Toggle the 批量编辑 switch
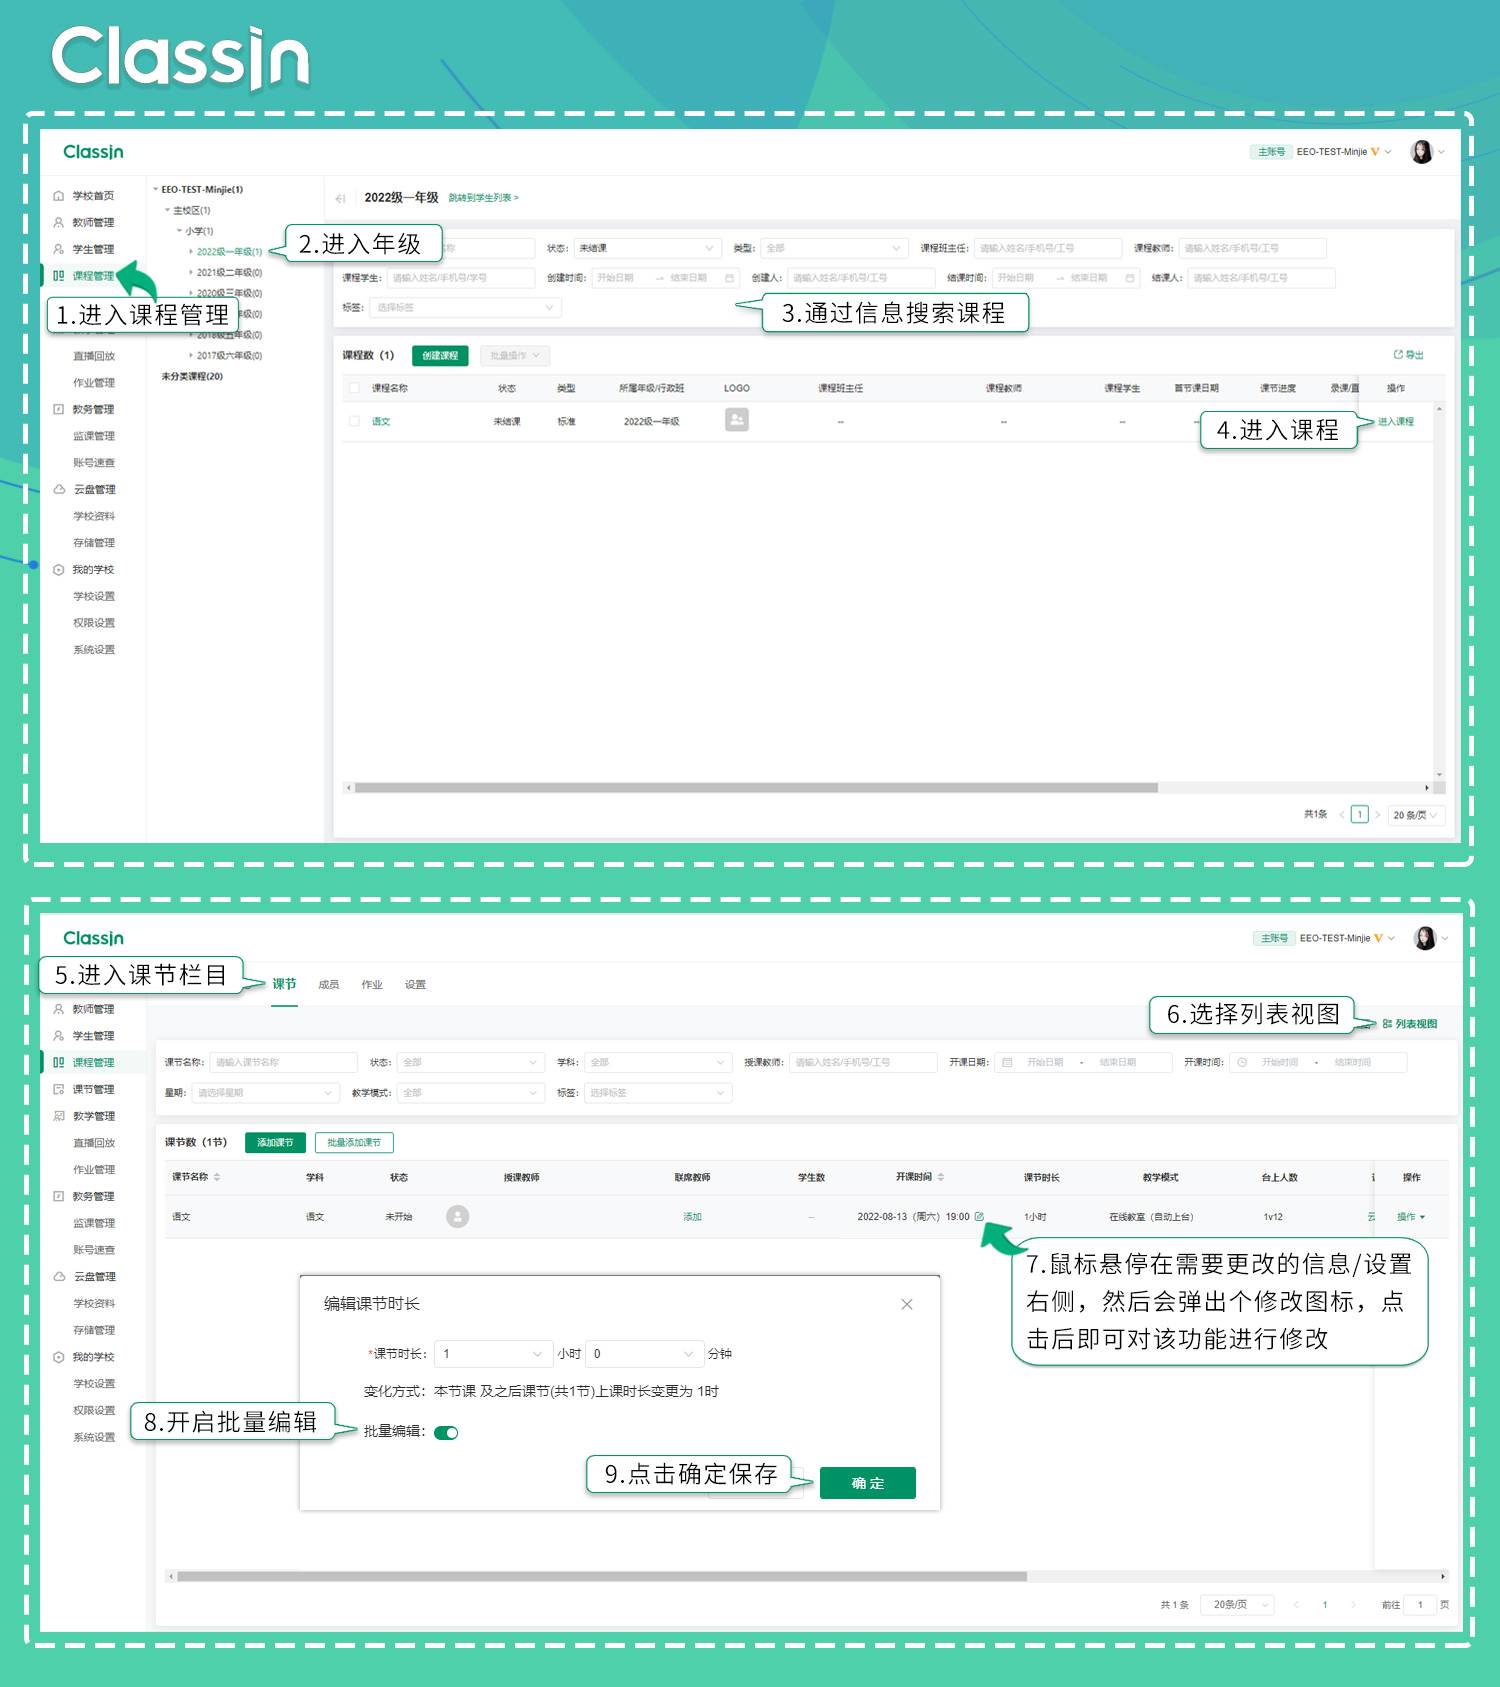 [x=446, y=1433]
